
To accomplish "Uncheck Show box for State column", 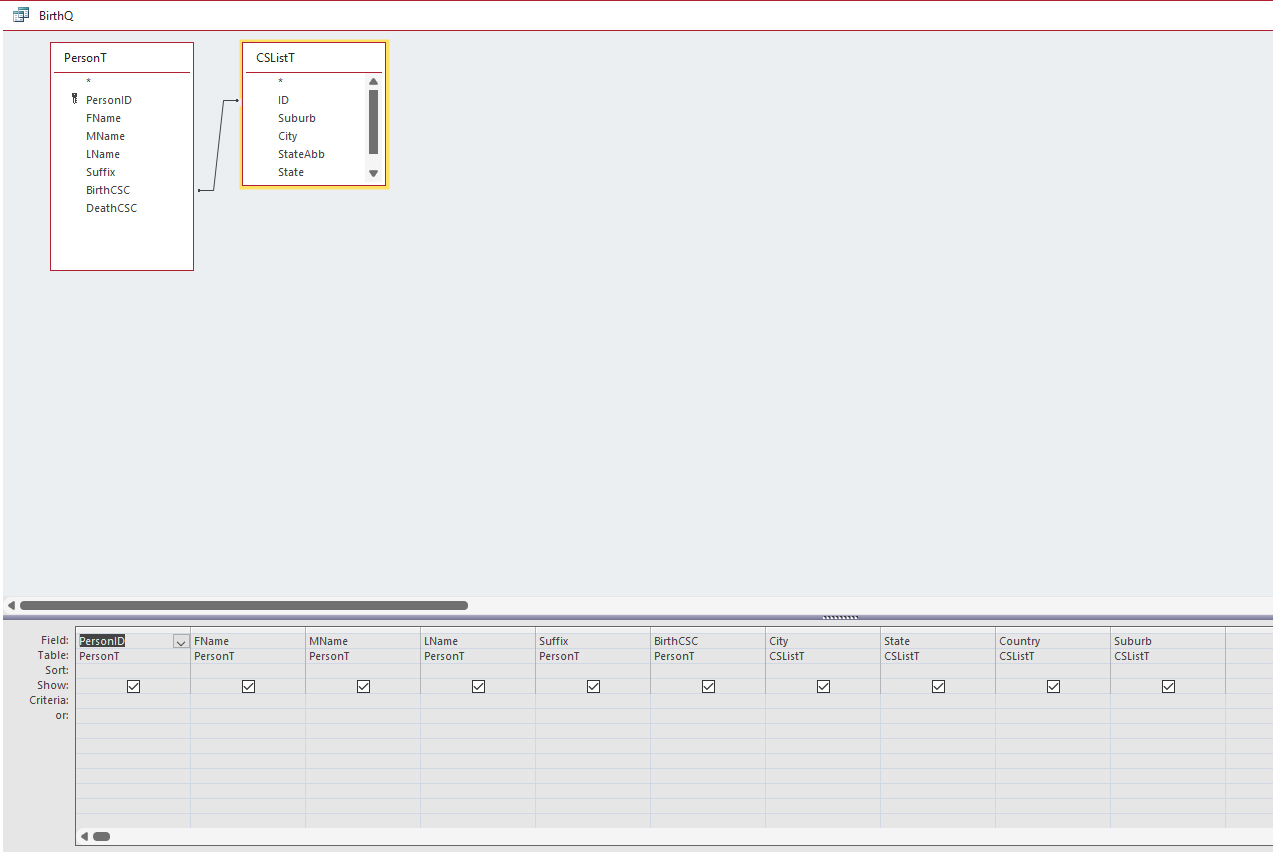I will click(938, 686).
